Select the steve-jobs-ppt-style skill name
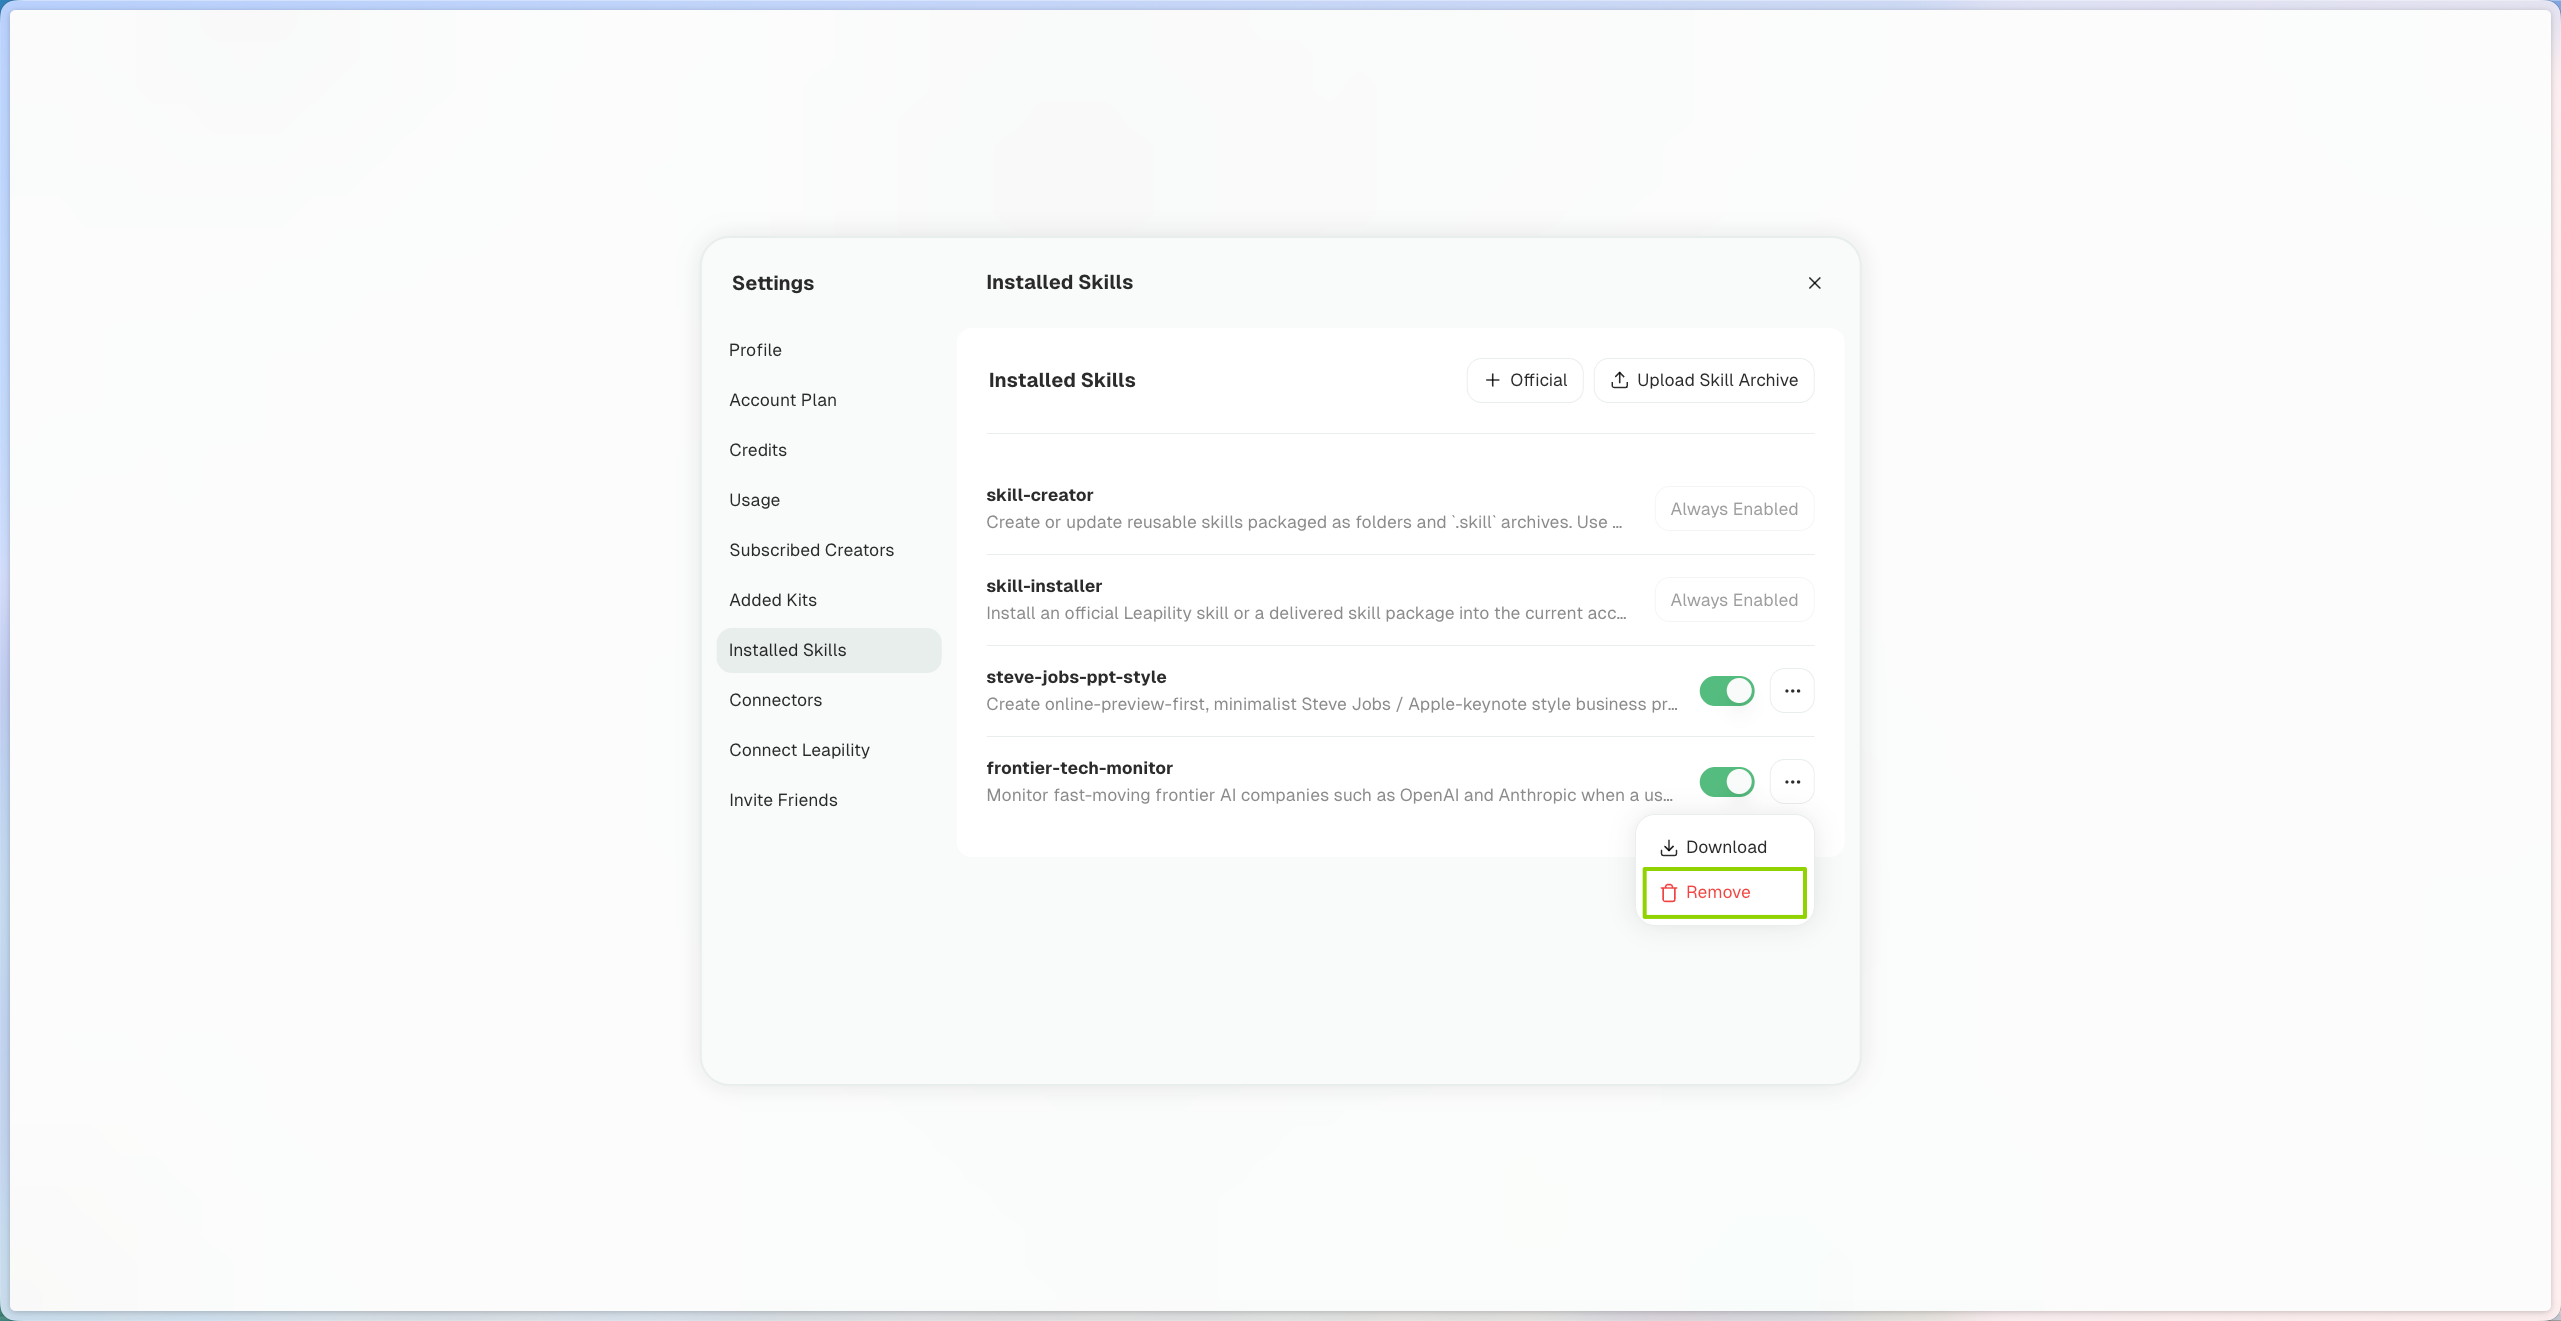This screenshot has width=2561, height=1321. coord(1076,677)
